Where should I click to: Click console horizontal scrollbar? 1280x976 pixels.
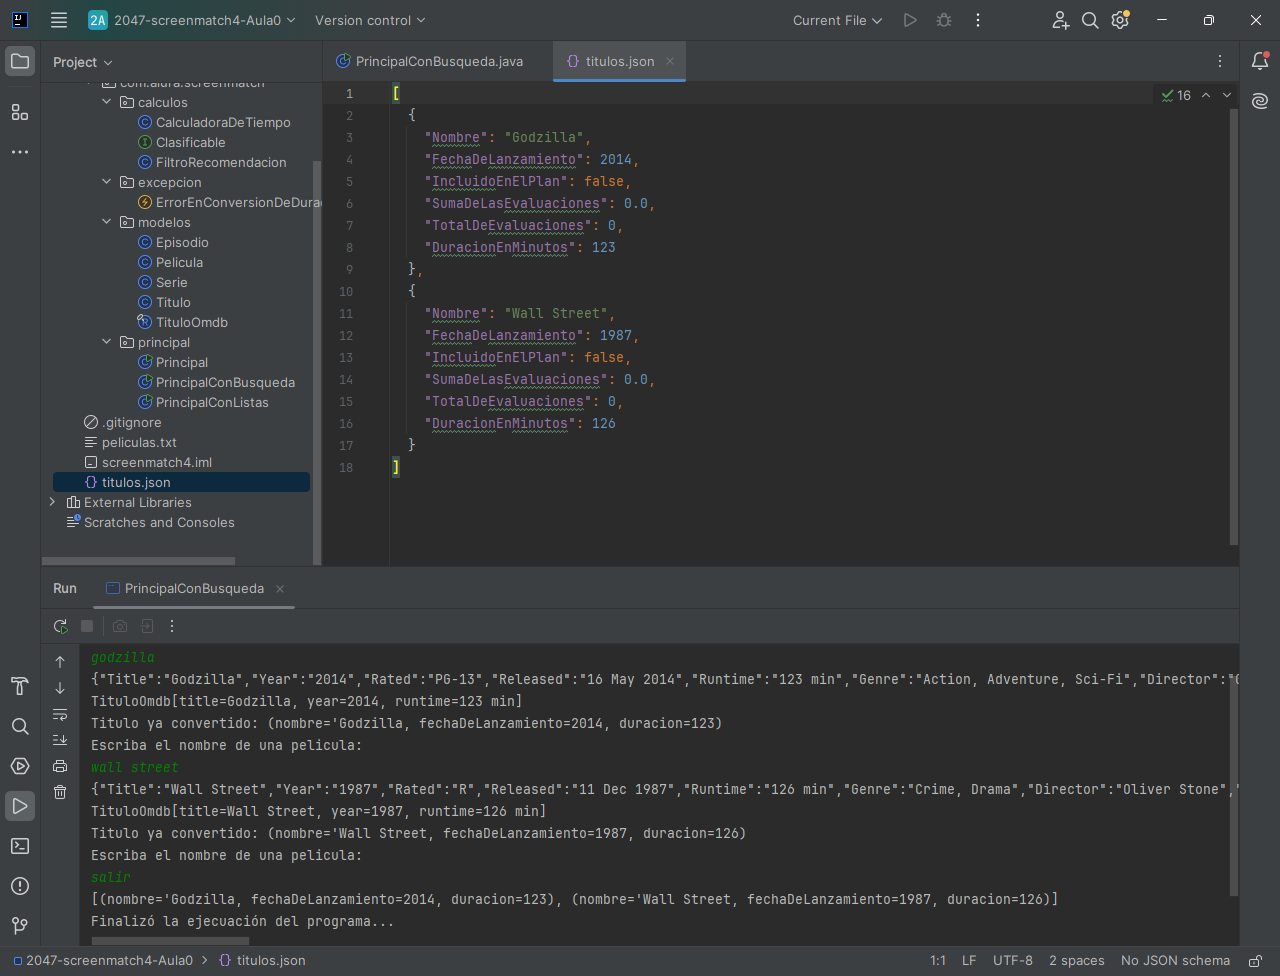click(x=170, y=941)
